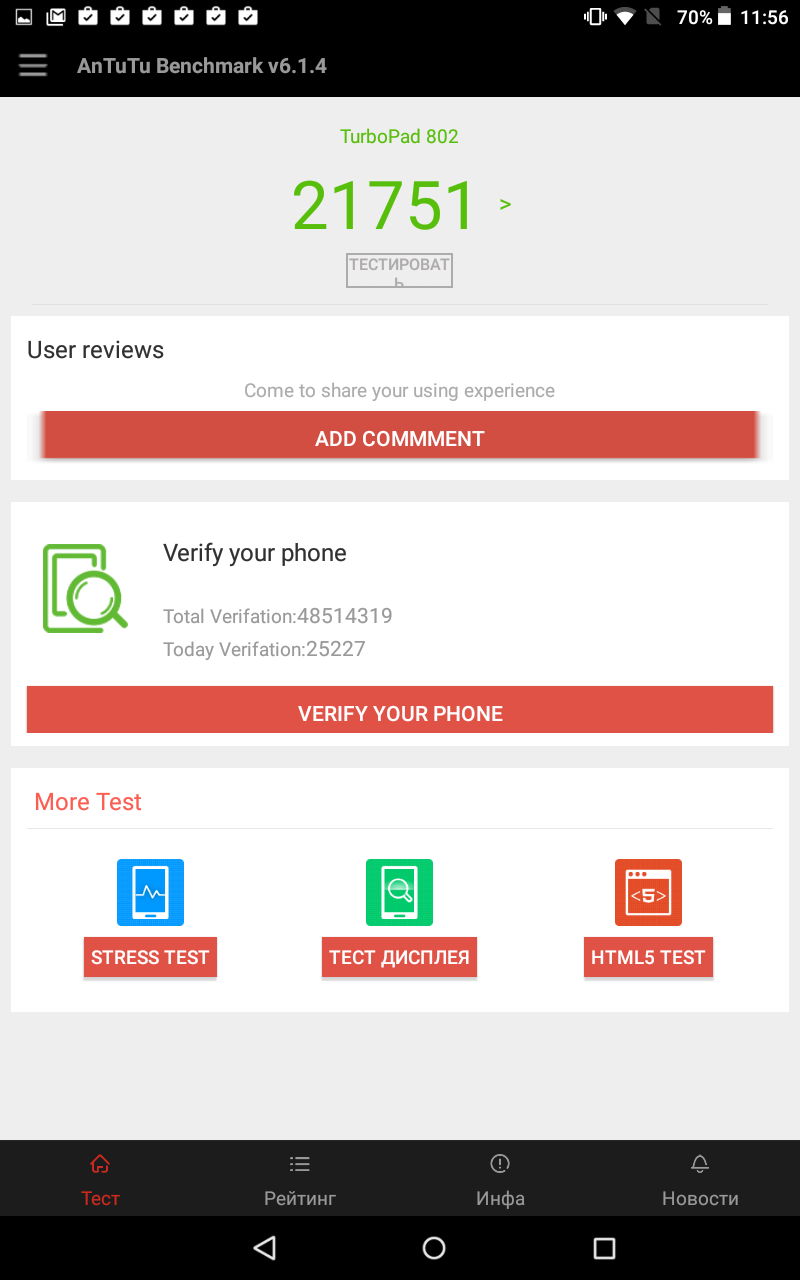Tap 'Come to share your using experience'

399,390
